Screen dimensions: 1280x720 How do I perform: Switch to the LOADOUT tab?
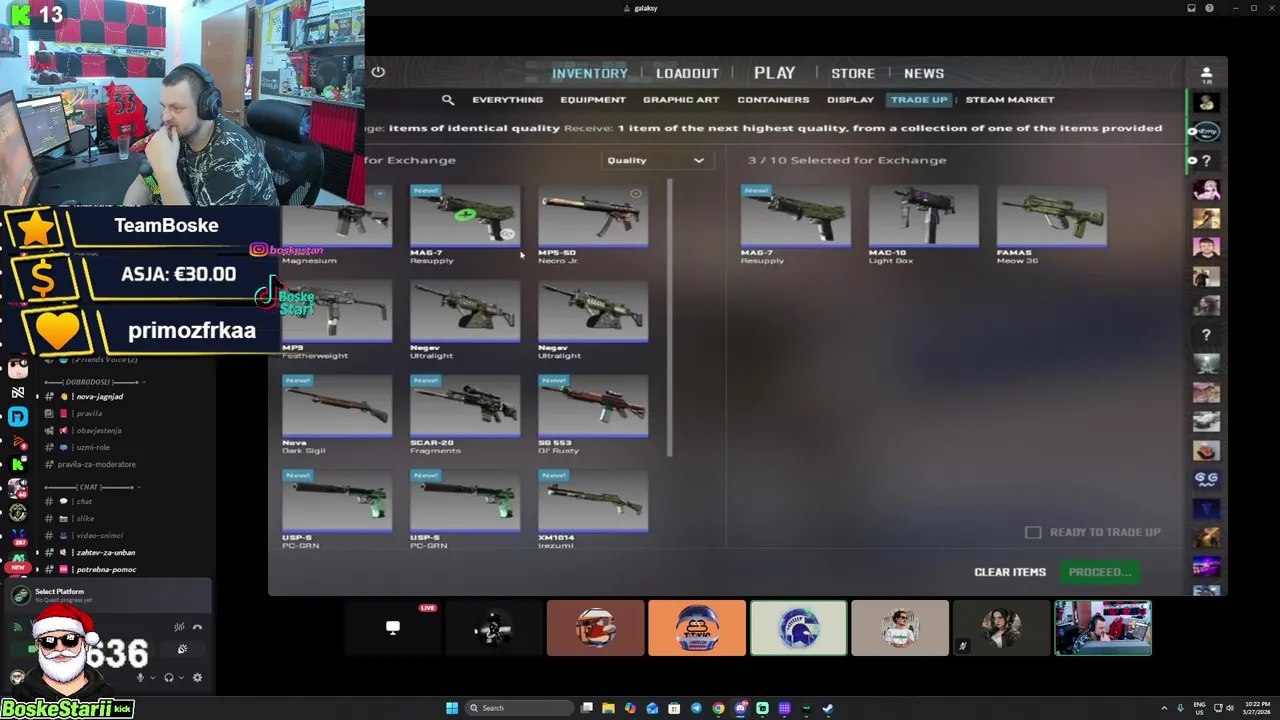(x=687, y=73)
